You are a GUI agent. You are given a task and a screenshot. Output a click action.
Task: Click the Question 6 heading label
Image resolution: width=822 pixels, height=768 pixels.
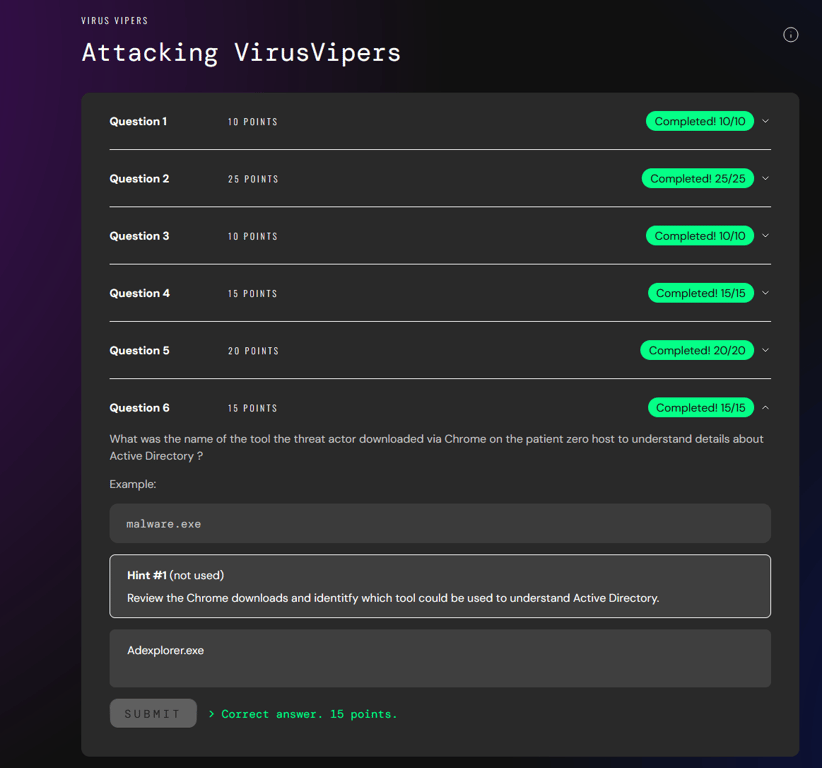pyautogui.click(x=139, y=408)
